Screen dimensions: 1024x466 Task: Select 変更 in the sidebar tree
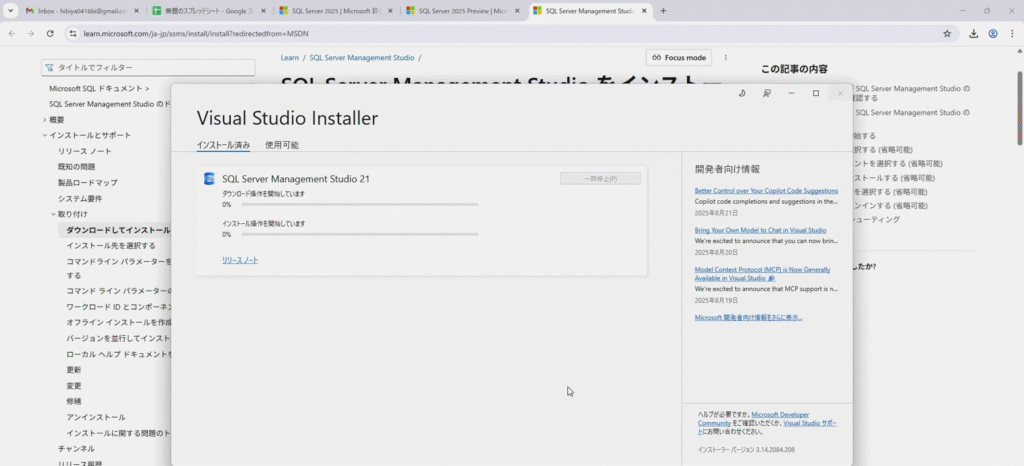pyautogui.click(x=74, y=385)
